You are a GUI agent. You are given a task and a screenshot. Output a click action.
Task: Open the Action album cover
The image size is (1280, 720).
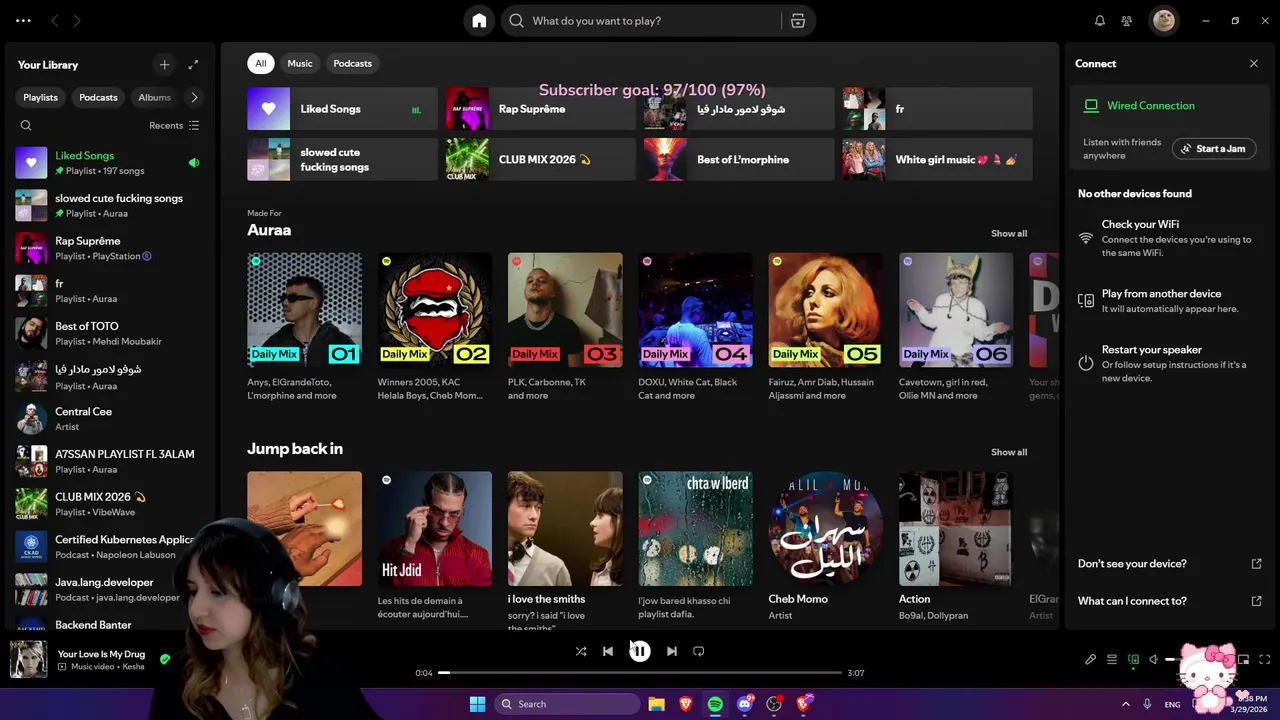pyautogui.click(x=955, y=529)
